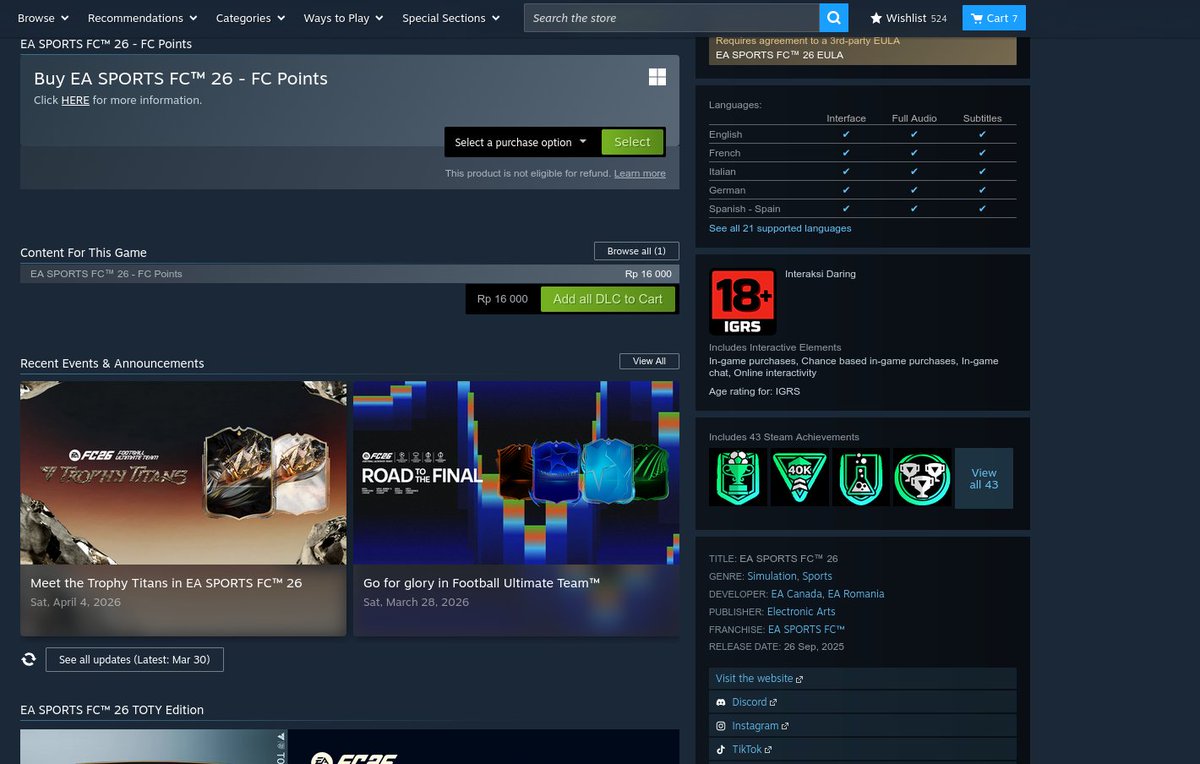Click the search magnifier button
The height and width of the screenshot is (764, 1200).
(x=833, y=18)
